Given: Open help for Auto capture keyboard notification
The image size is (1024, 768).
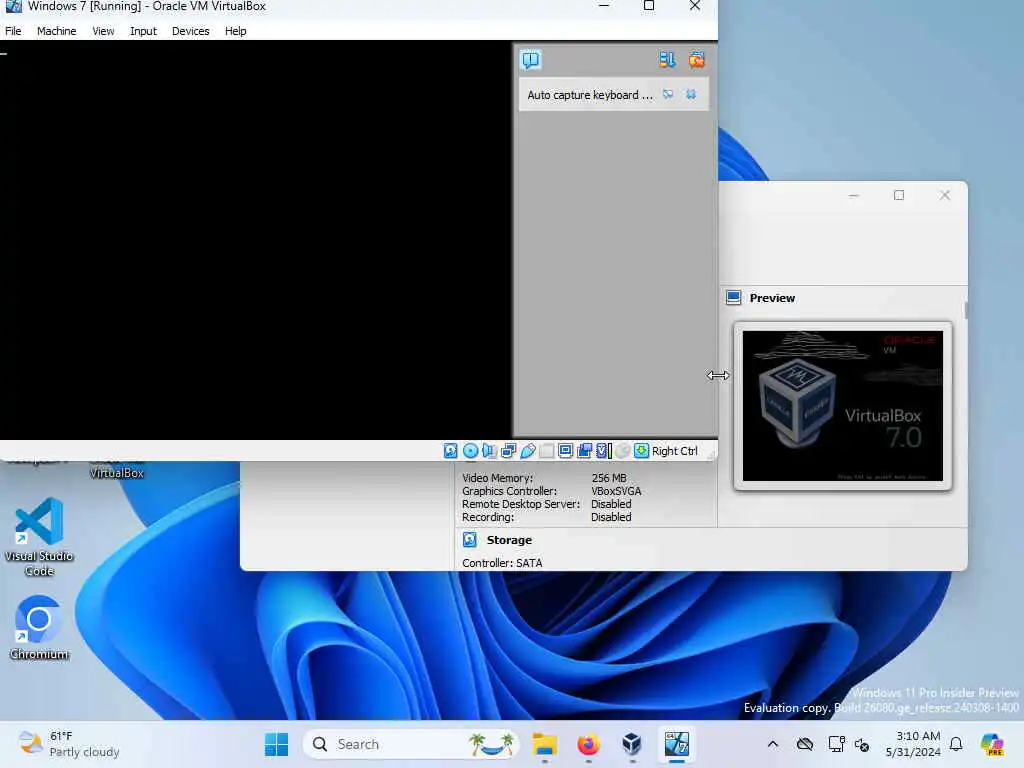Looking at the screenshot, I should (x=667, y=95).
